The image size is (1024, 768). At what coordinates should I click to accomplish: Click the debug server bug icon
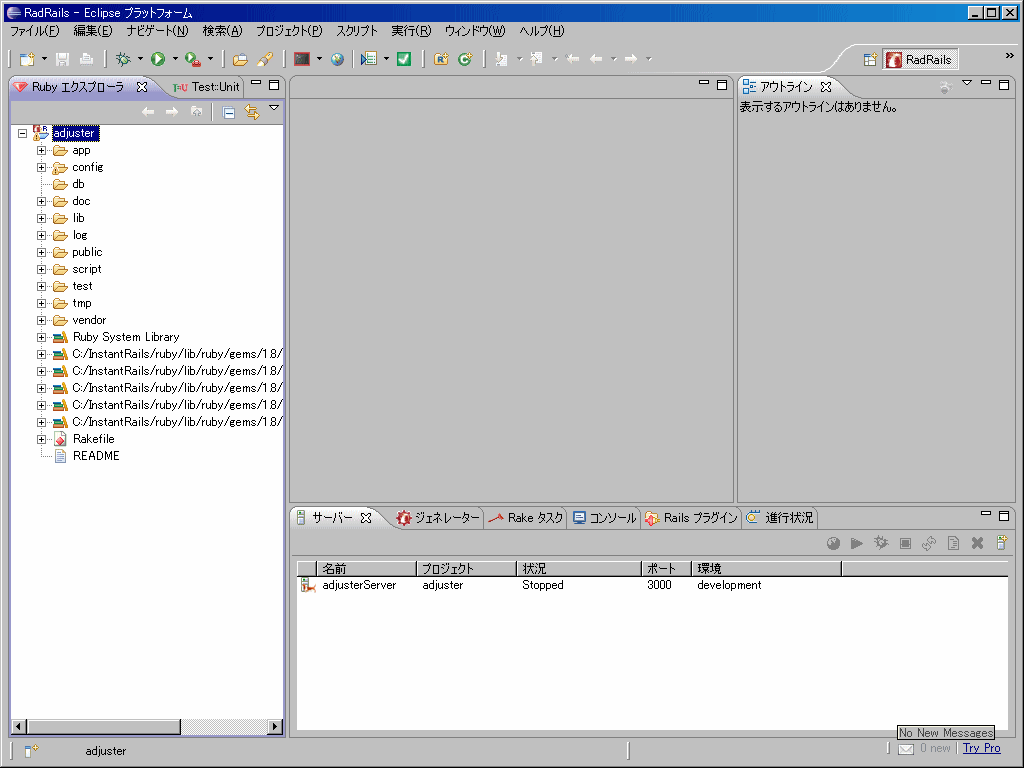881,543
